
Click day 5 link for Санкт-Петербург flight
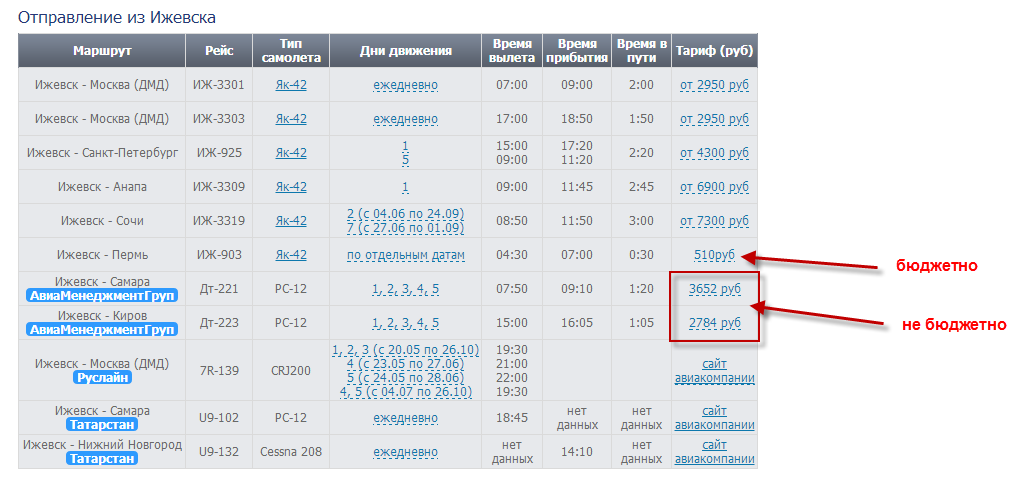[406, 160]
